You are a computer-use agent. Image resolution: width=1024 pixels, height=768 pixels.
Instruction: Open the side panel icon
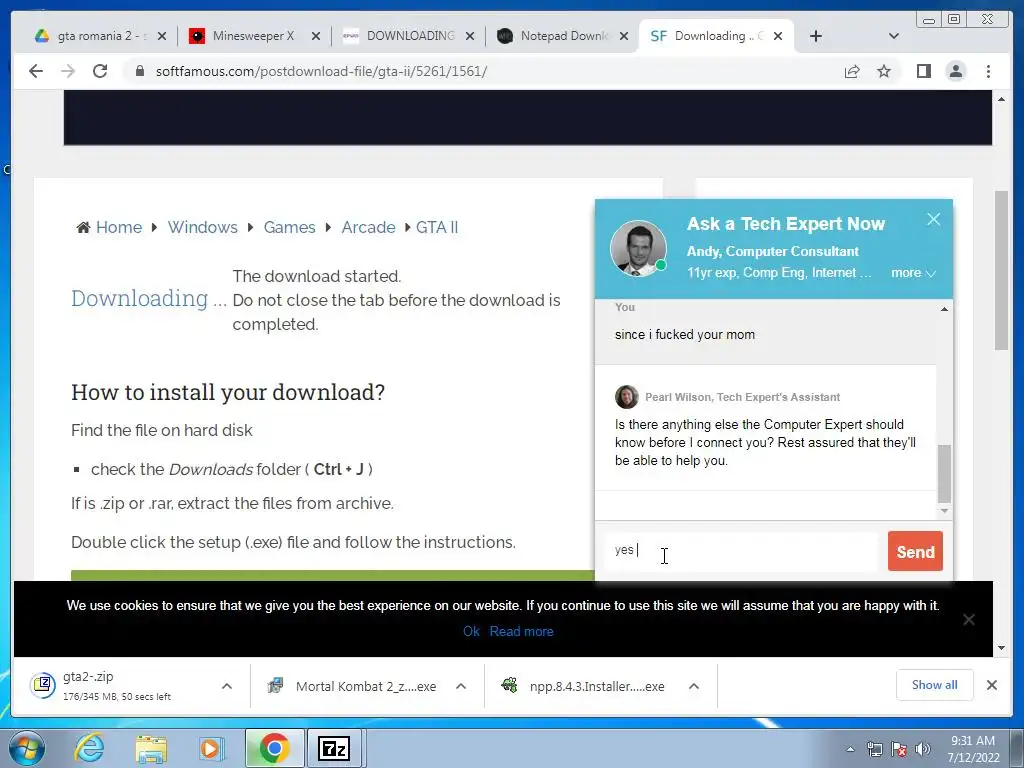coord(923,71)
